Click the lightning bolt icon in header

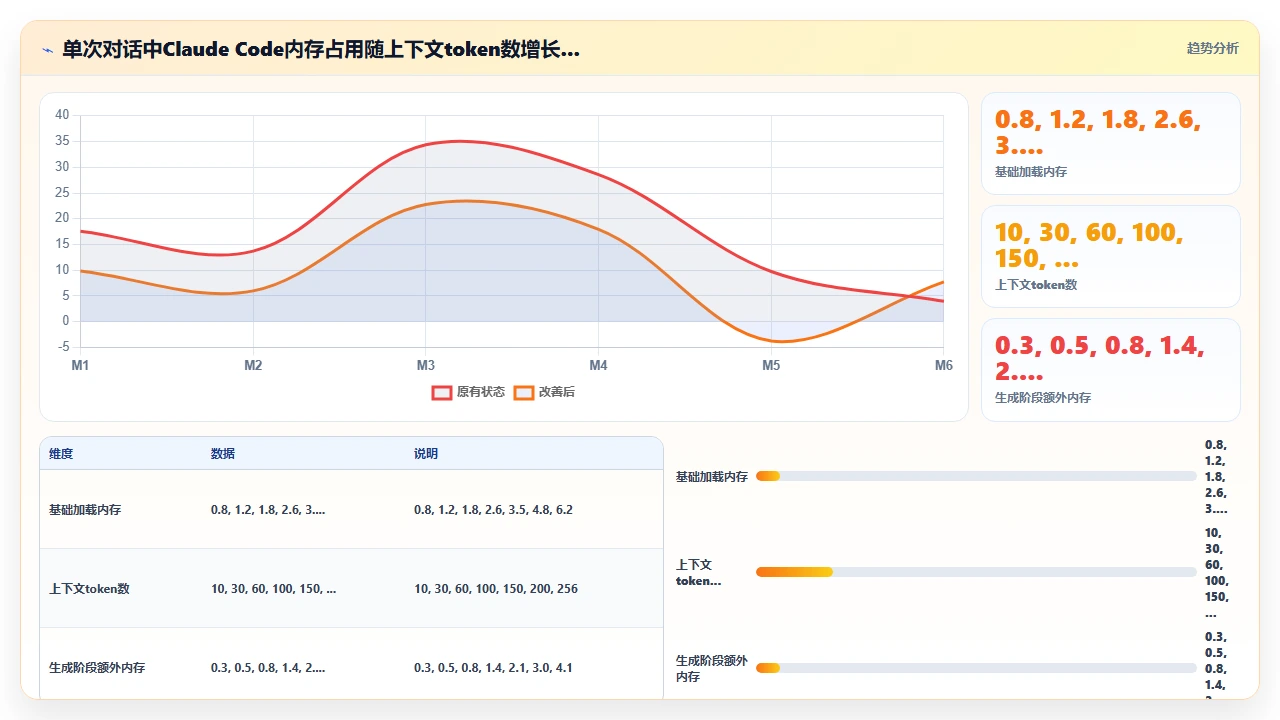(x=48, y=50)
